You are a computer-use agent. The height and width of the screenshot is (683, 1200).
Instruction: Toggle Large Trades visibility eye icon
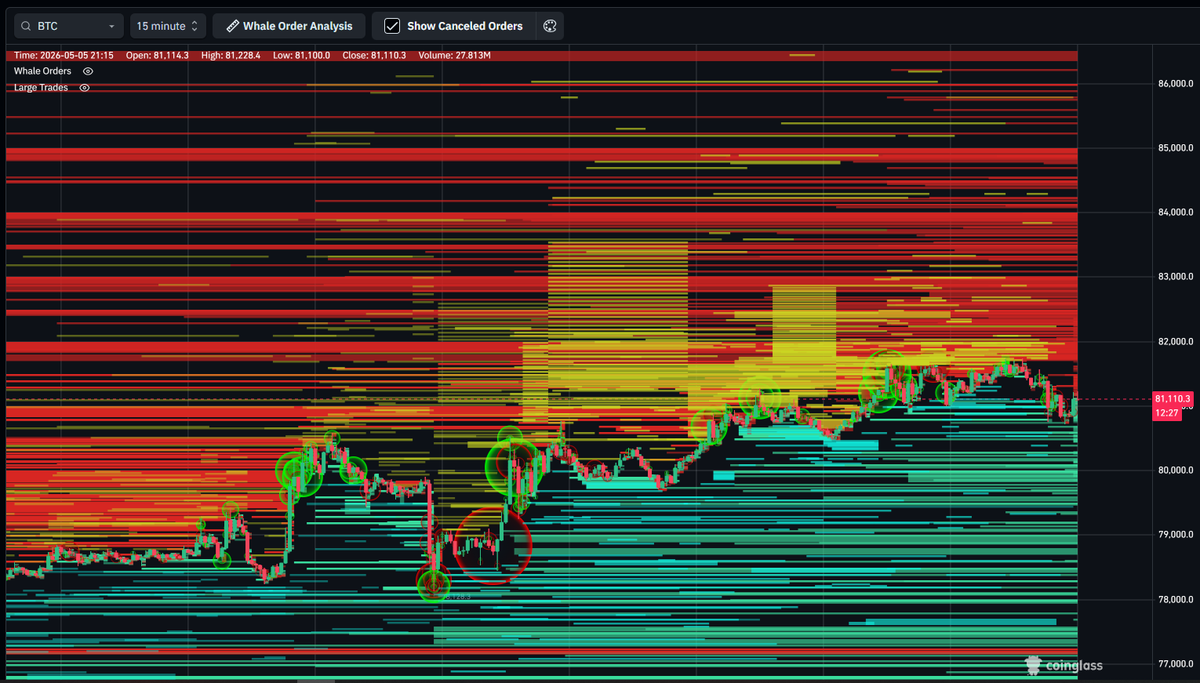click(x=85, y=88)
